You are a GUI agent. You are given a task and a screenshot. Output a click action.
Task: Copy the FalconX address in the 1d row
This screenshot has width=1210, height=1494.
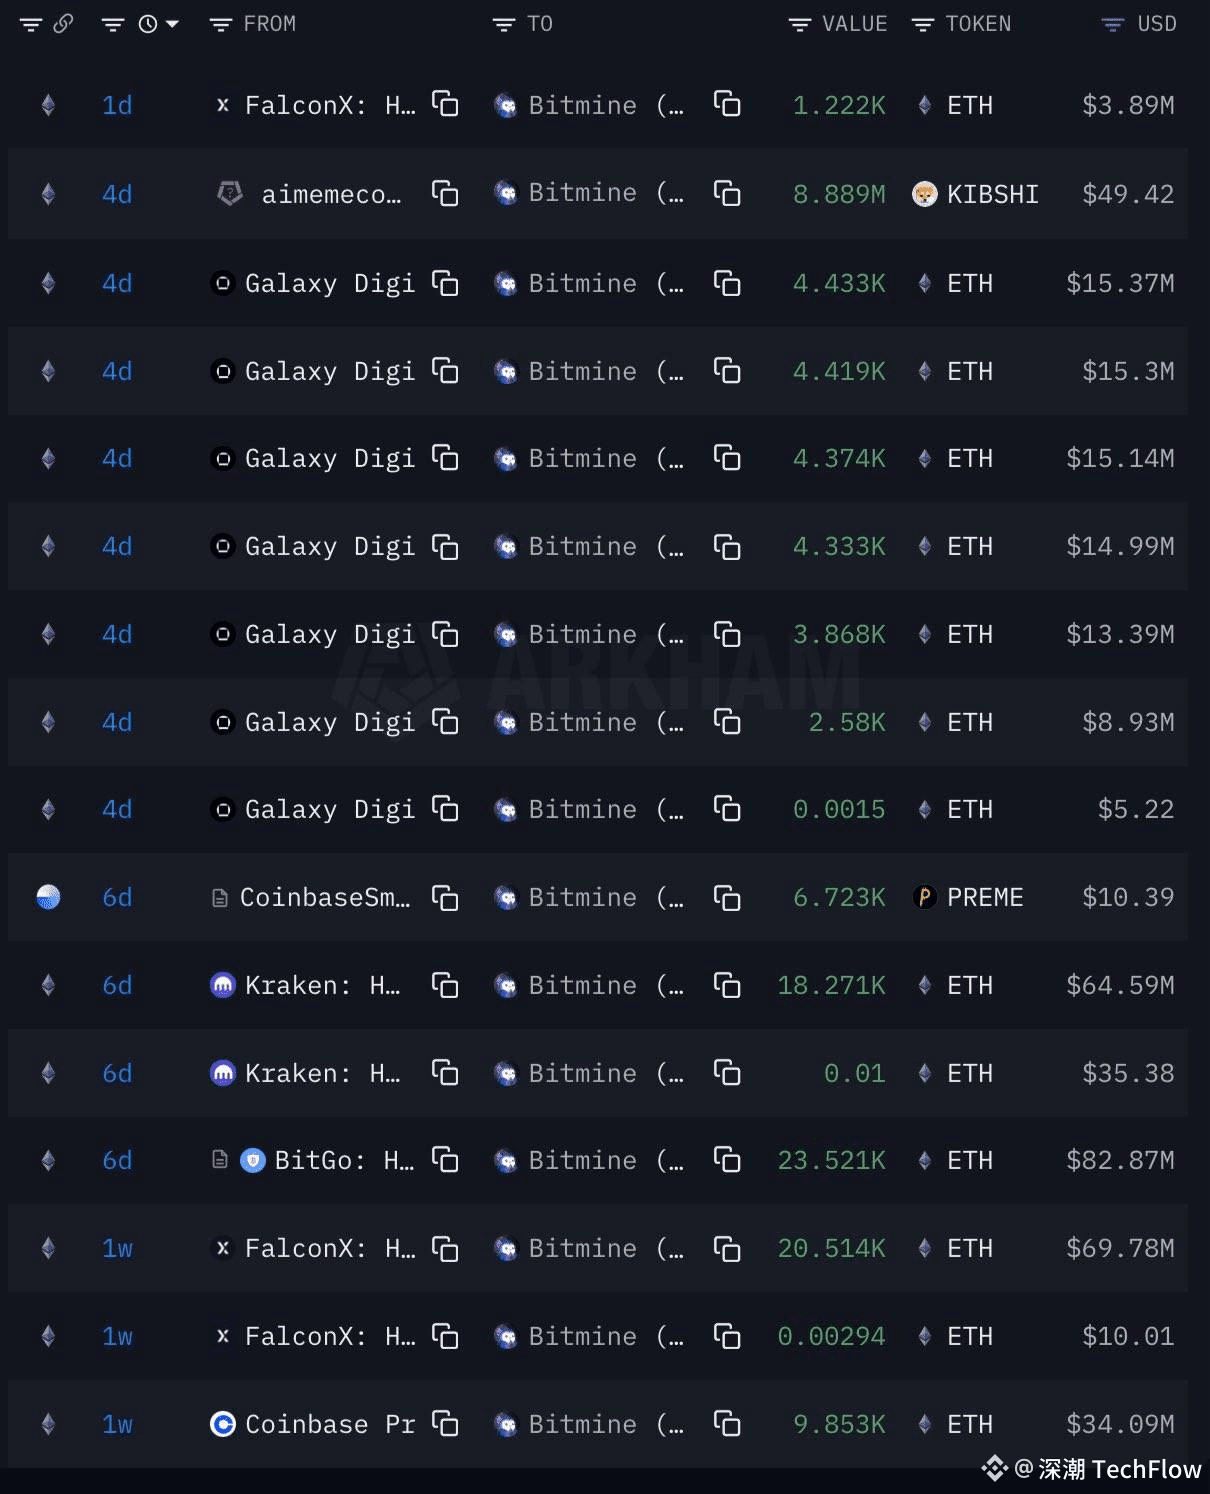pos(445,103)
